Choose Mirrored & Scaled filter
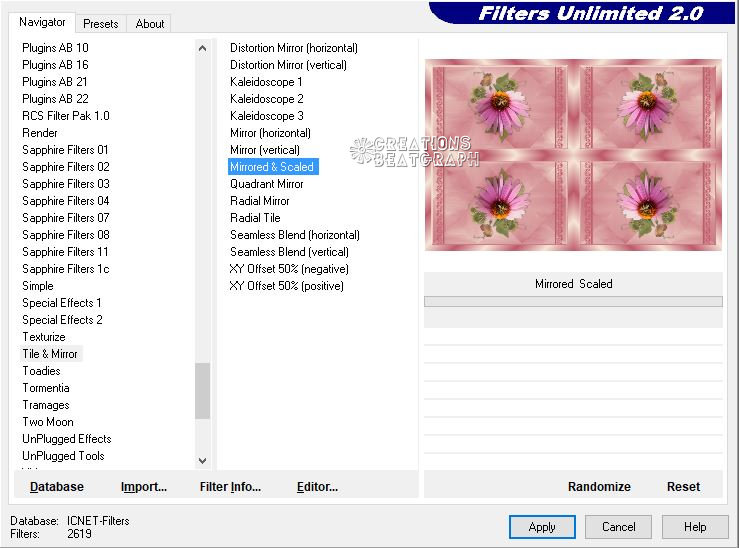Screen dimensions: 739x548 273,167
